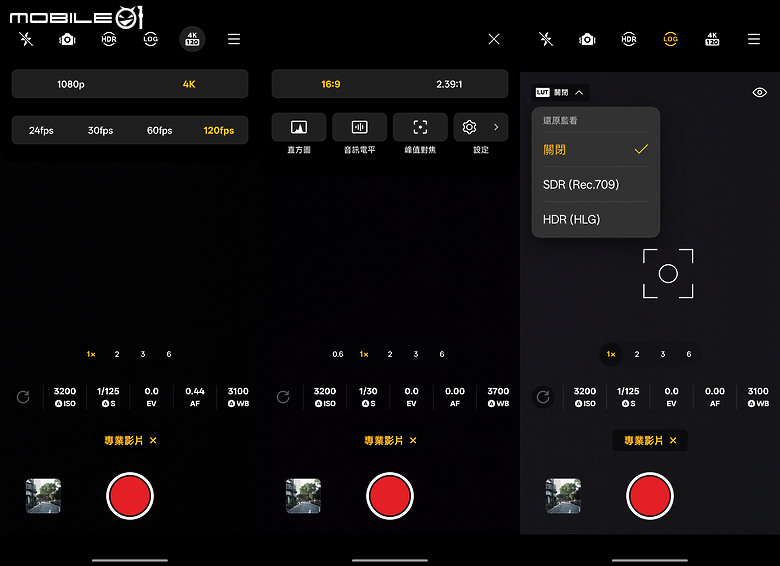Expand more tools chevron arrow

coord(496,127)
